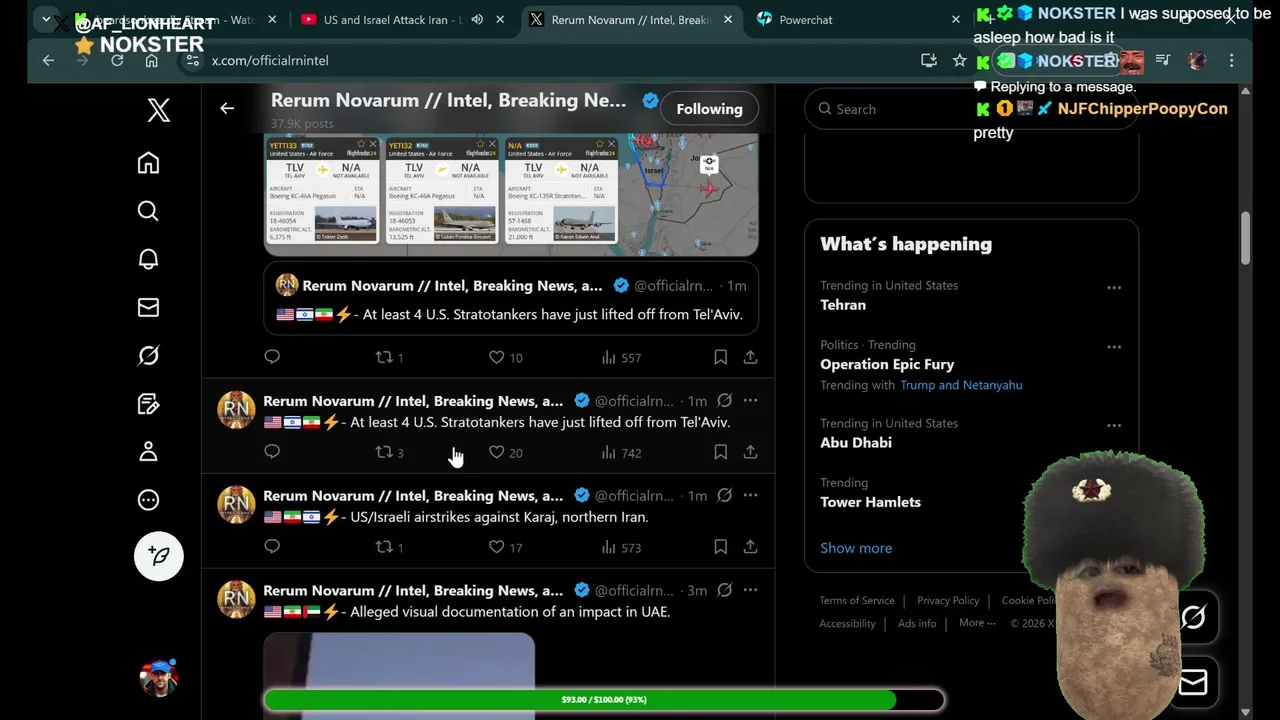Viewport: 1280px width, 720px height.
Task: Open Explore search icon in sidebar
Action: (x=148, y=211)
